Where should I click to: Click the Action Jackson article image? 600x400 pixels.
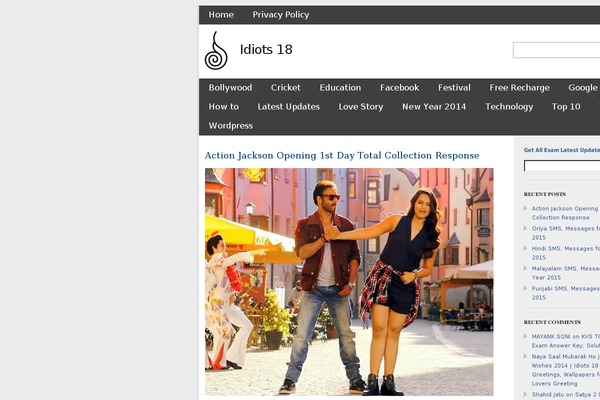tap(349, 282)
